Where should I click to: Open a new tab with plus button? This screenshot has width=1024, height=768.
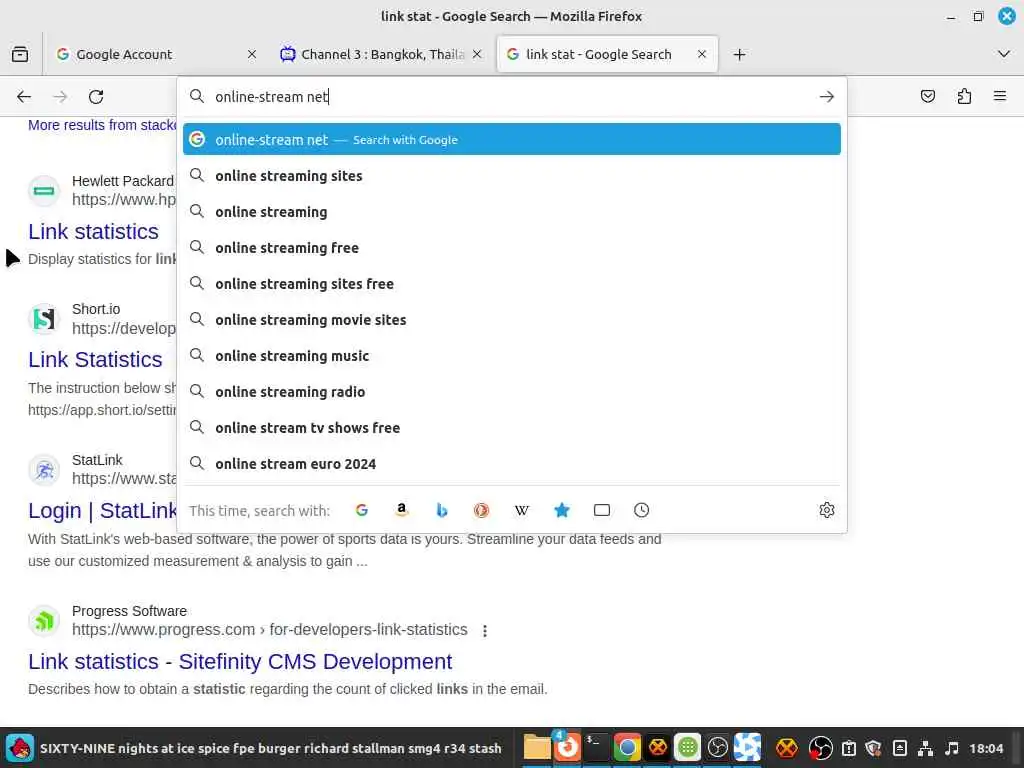pyautogui.click(x=739, y=55)
